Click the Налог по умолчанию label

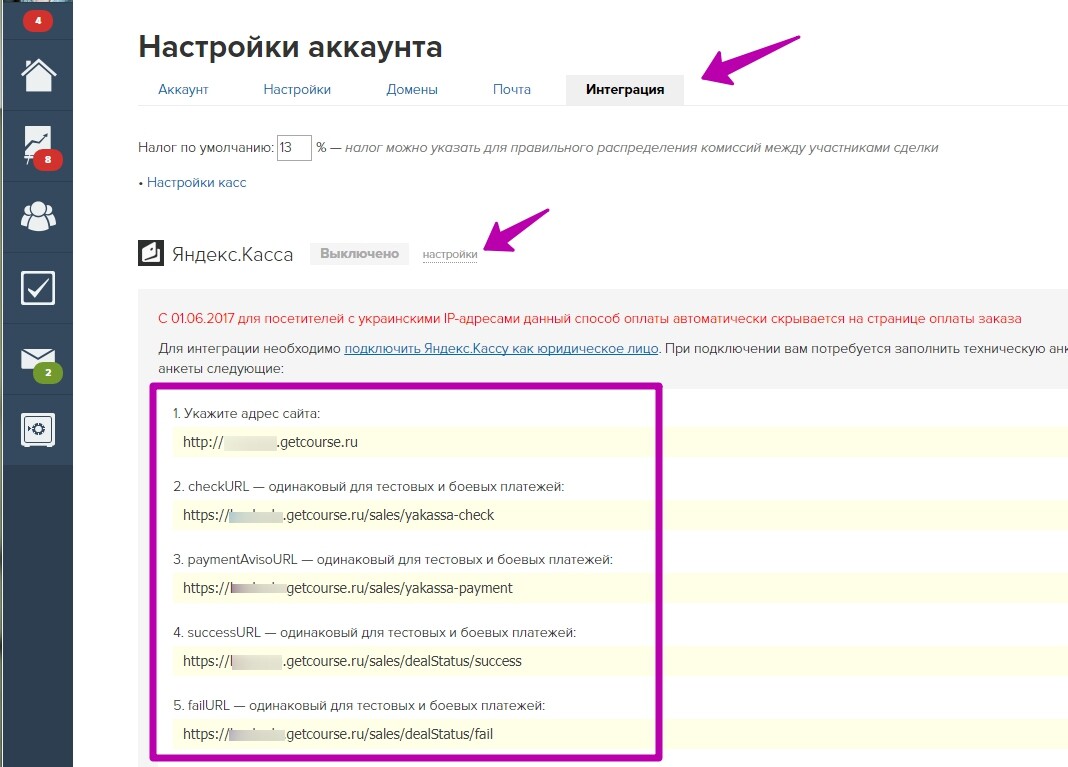point(206,148)
